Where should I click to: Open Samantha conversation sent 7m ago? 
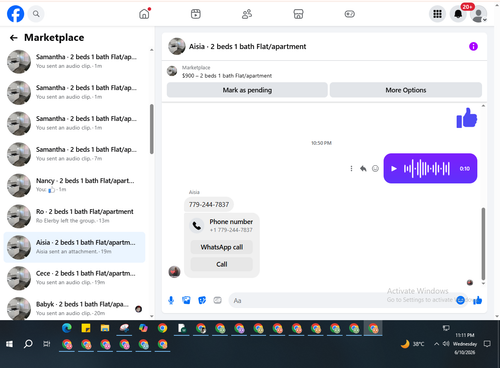[74, 154]
